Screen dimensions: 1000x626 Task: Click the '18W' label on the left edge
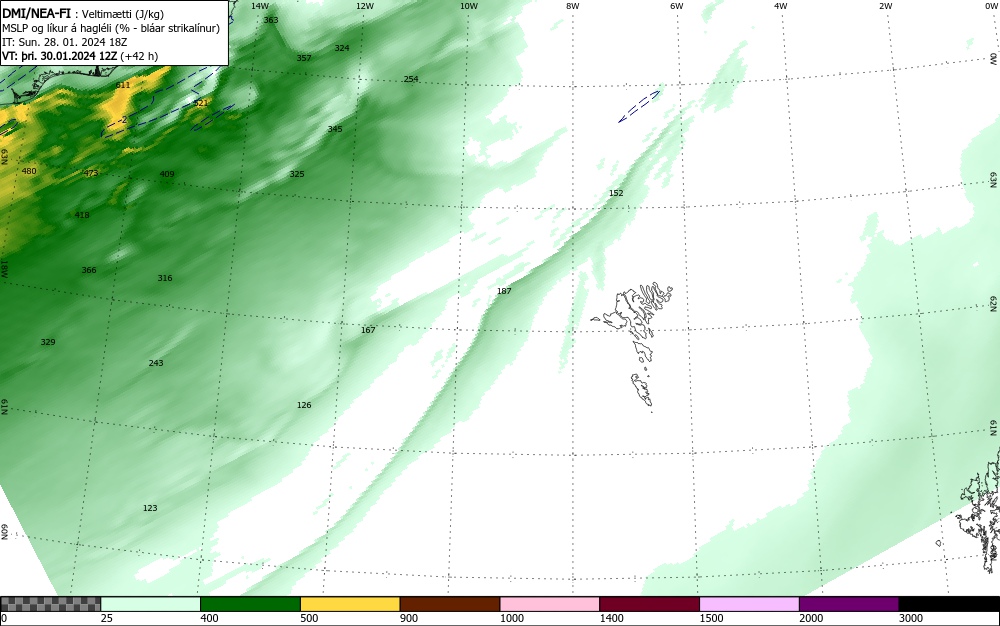pyautogui.click(x=4, y=268)
